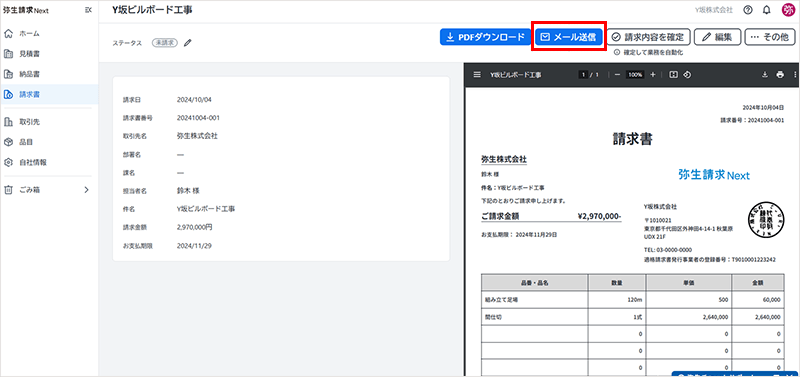The image size is (800, 377).
Task: Click the home icon in the sidebar
Action: 8,34
